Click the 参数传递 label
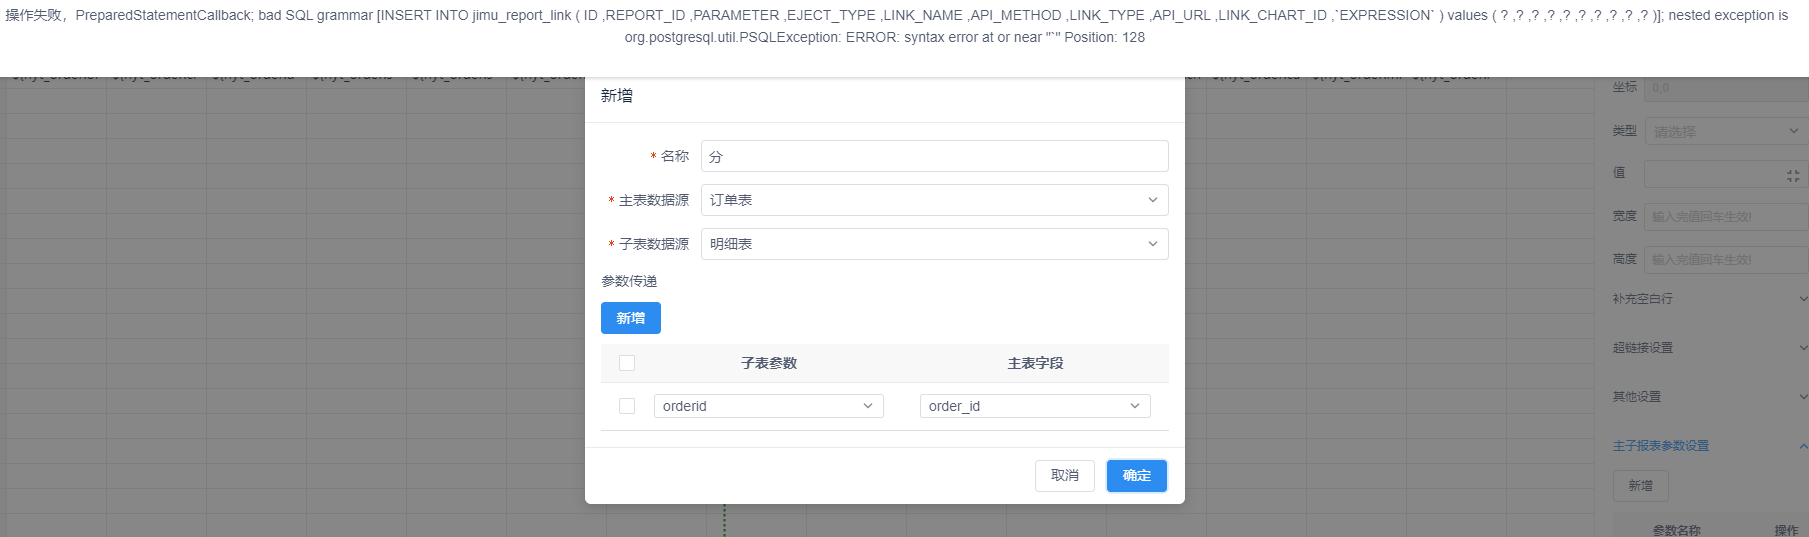The image size is (1809, 537). point(629,281)
